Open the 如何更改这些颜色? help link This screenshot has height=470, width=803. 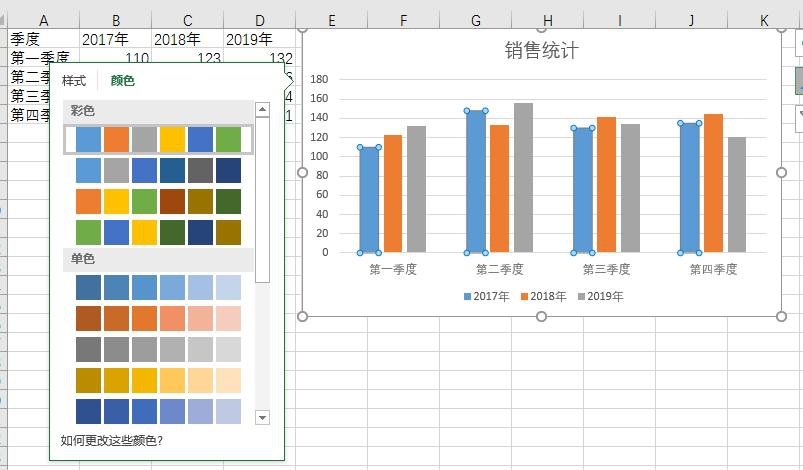pos(111,440)
